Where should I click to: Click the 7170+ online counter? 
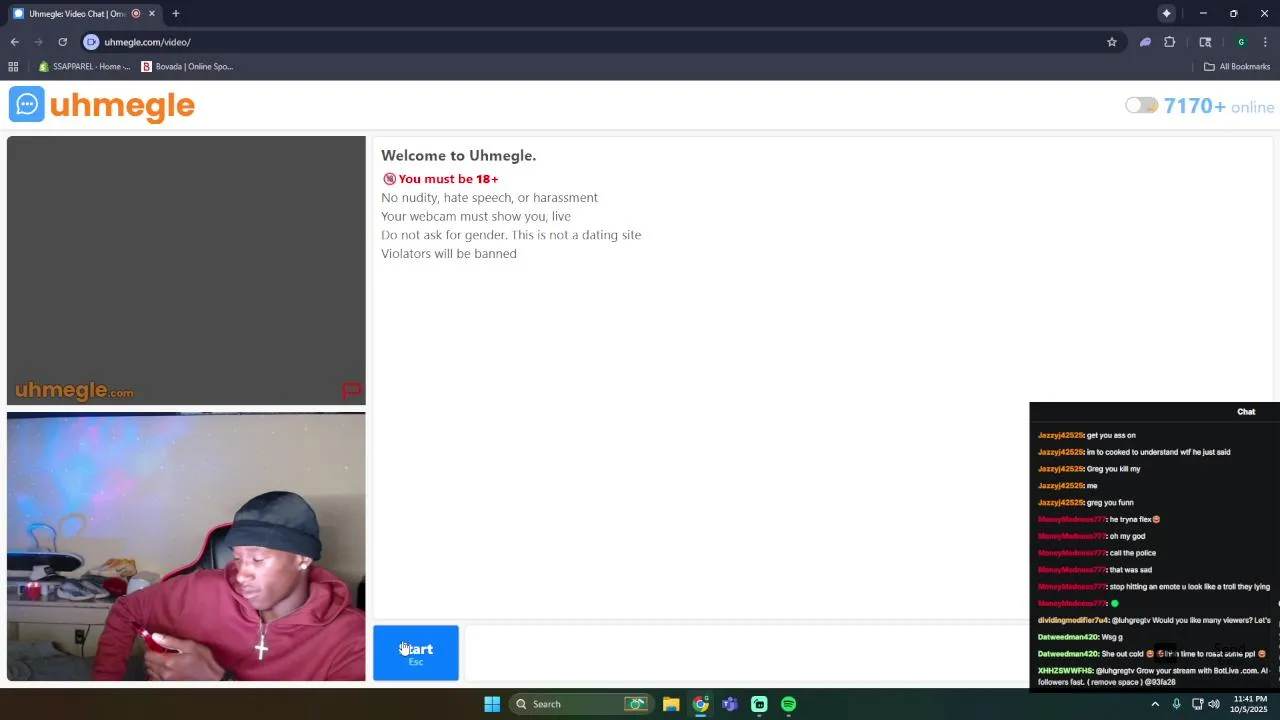tap(1218, 106)
